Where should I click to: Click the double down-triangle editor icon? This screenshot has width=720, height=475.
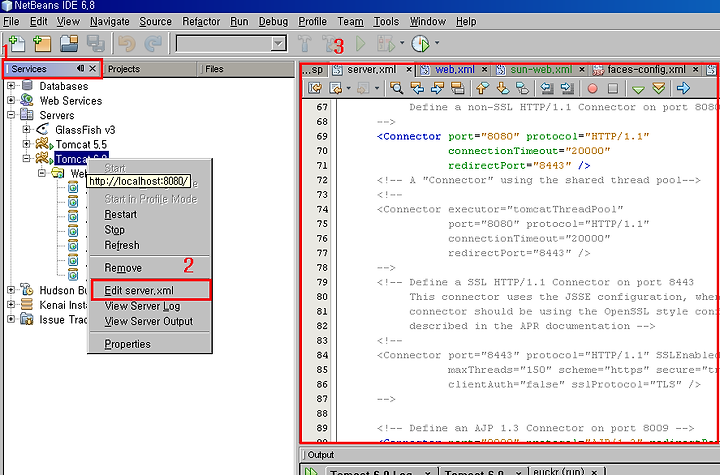[x=658, y=88]
